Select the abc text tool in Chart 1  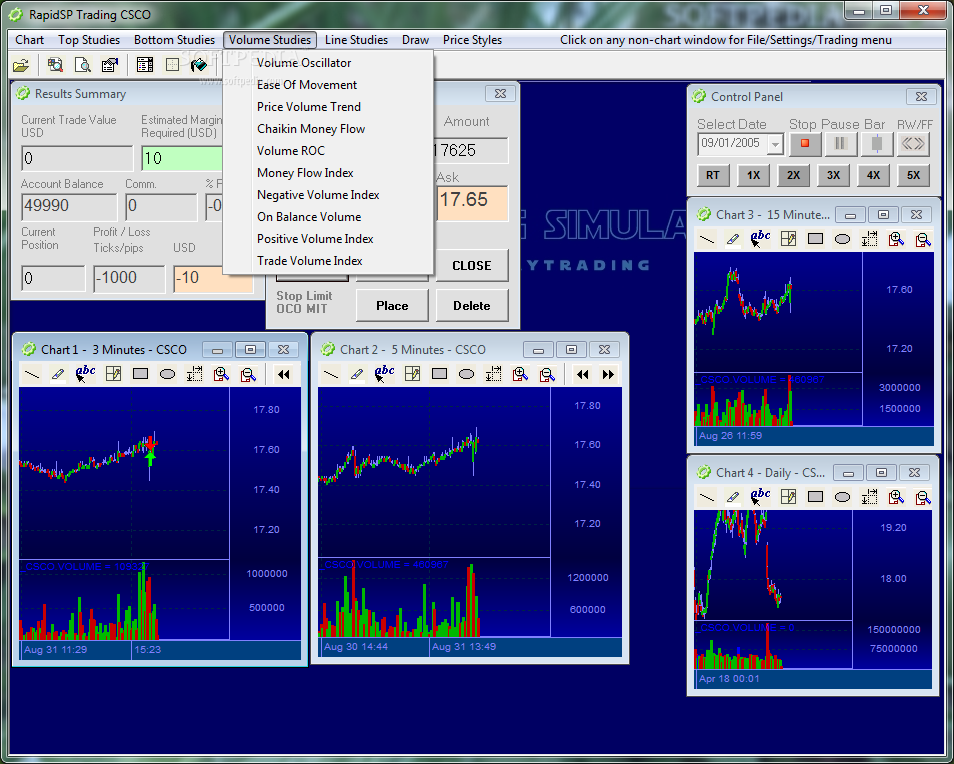coord(85,374)
